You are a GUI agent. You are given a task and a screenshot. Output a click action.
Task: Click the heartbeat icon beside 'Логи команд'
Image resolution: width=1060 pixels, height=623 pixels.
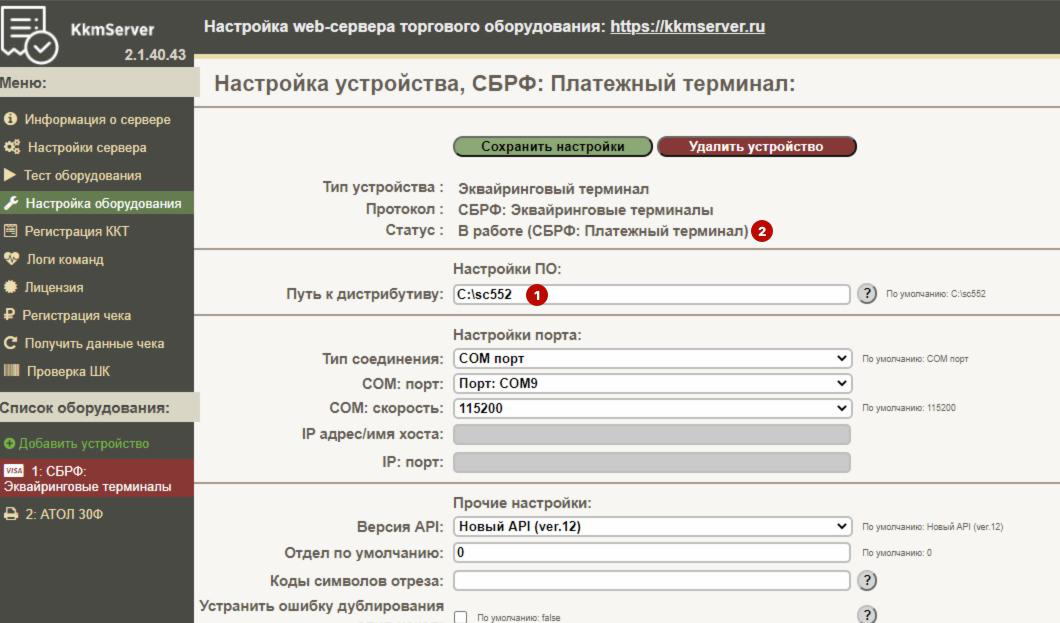11,259
